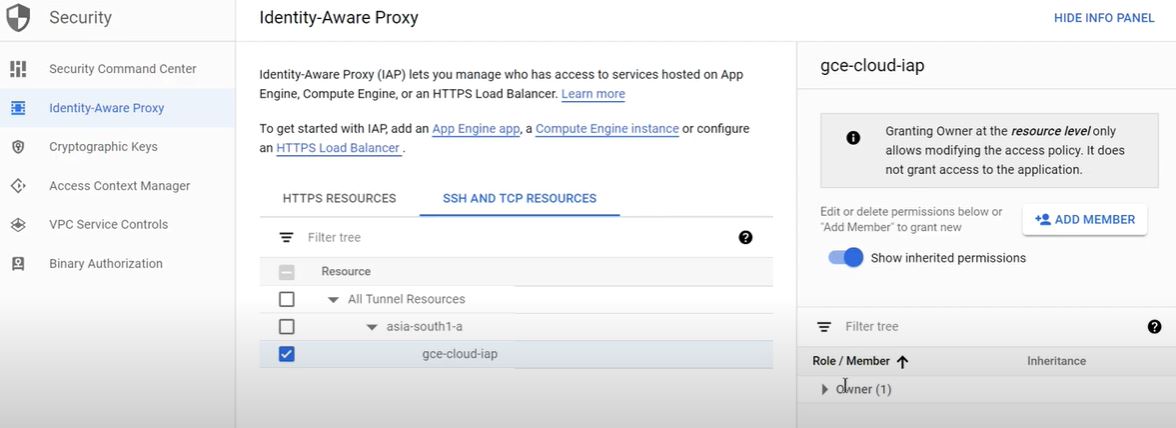1176x428 pixels.
Task: Open the Learn more link
Action: click(x=593, y=94)
